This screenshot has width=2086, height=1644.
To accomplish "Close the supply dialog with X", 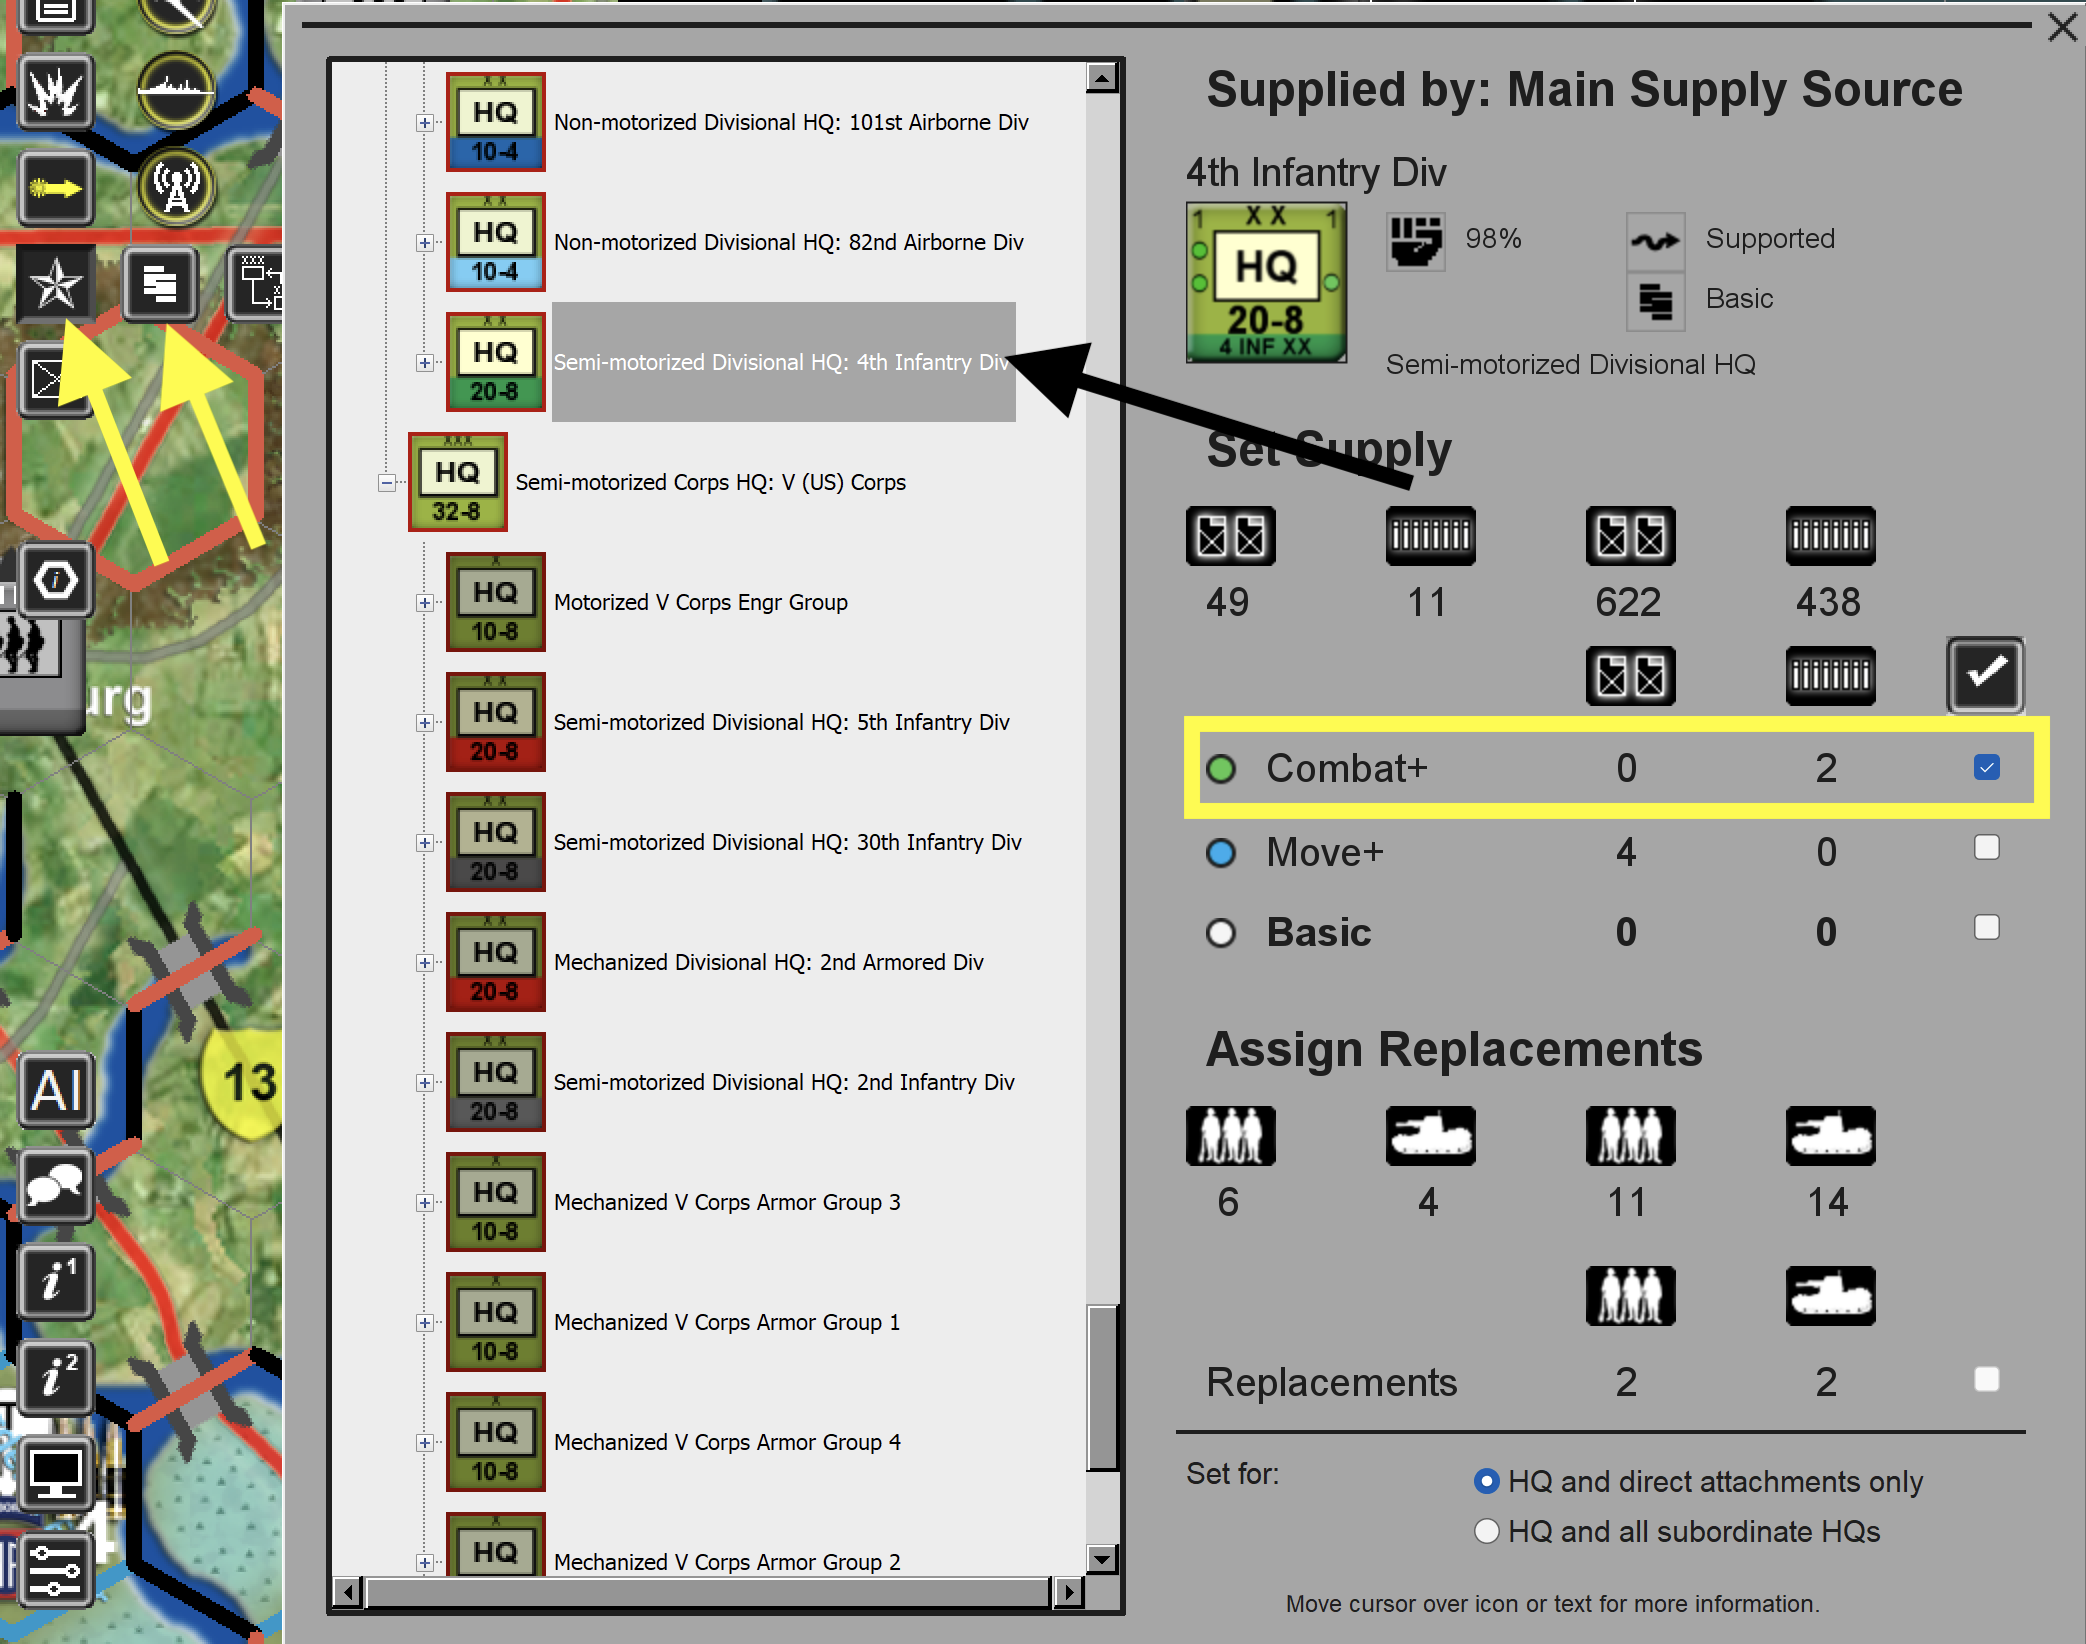I will 2062,27.
